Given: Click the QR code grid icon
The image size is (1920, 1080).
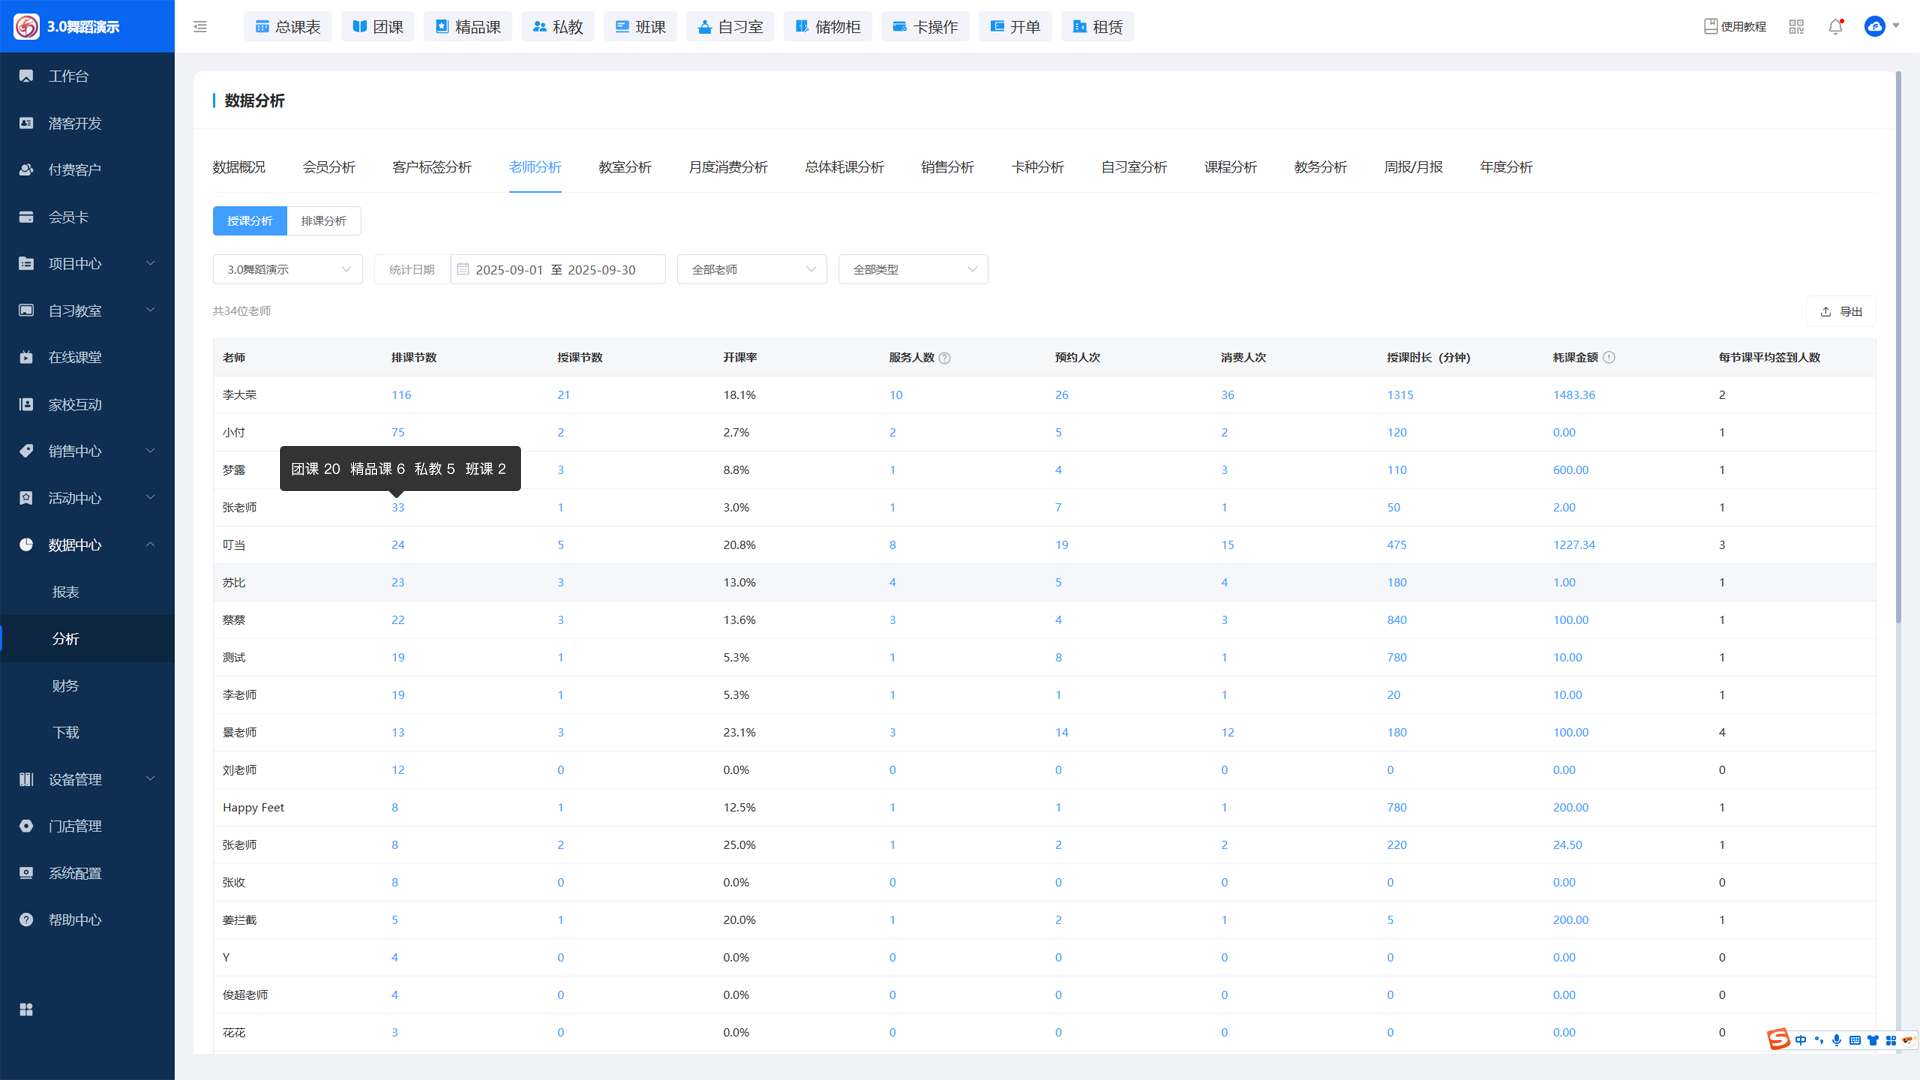Looking at the screenshot, I should 1796,27.
